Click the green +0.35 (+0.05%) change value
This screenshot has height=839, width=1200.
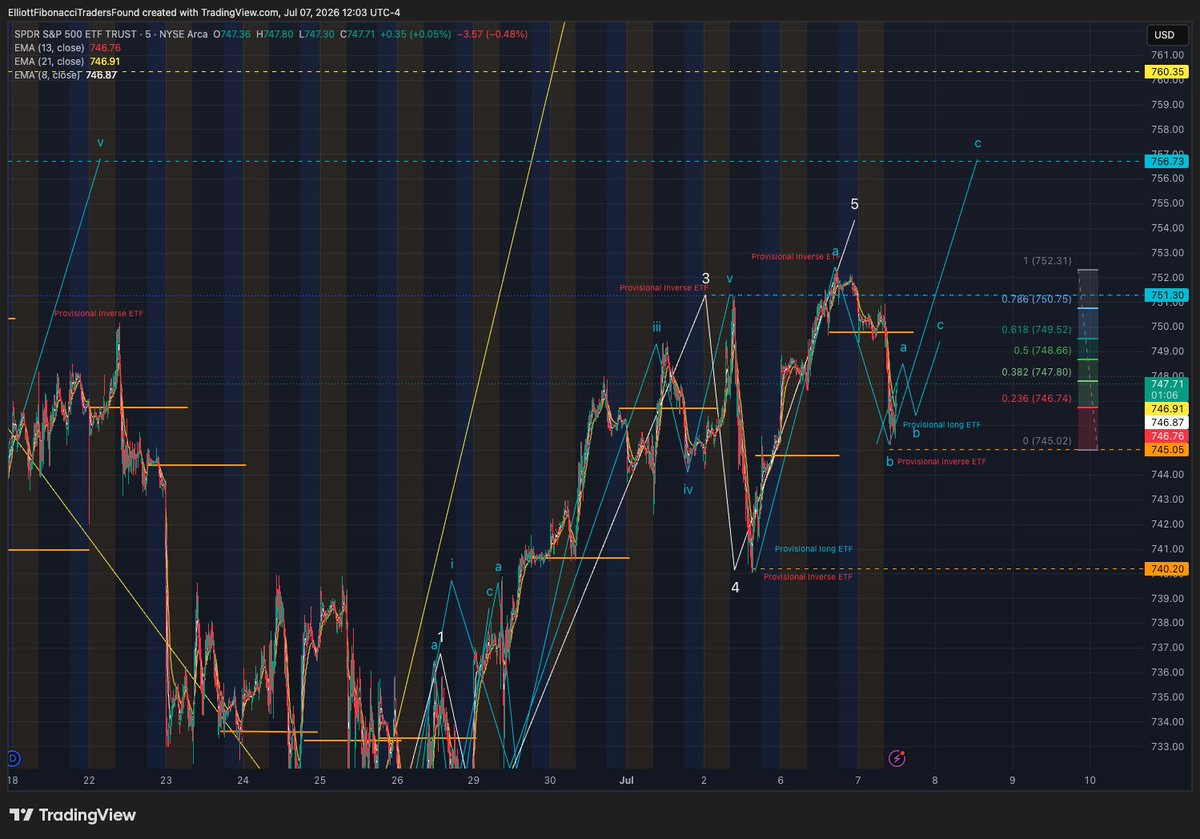pyautogui.click(x=416, y=34)
